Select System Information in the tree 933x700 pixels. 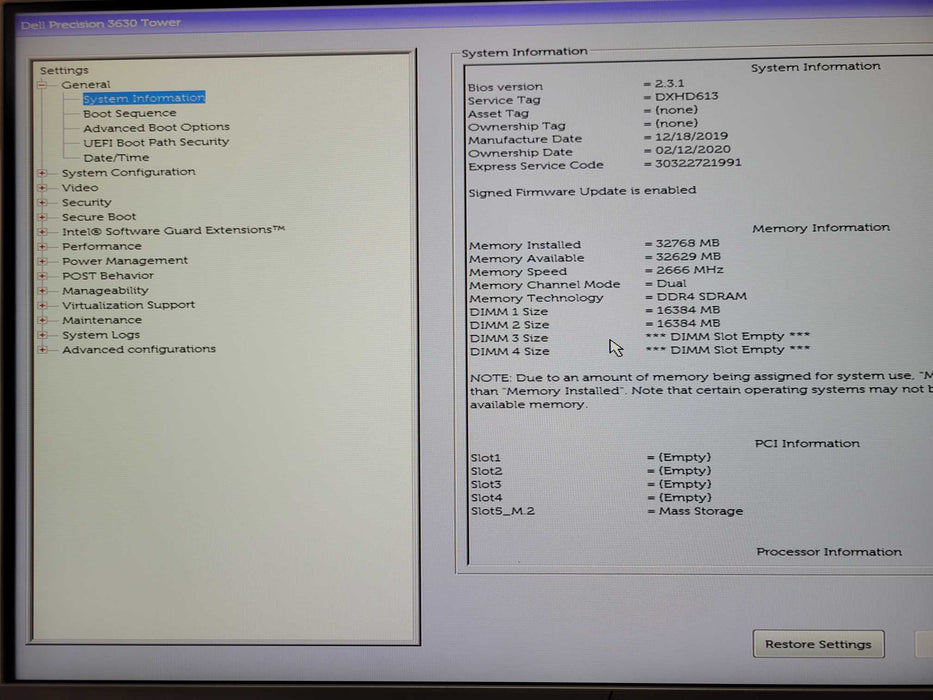(144, 98)
